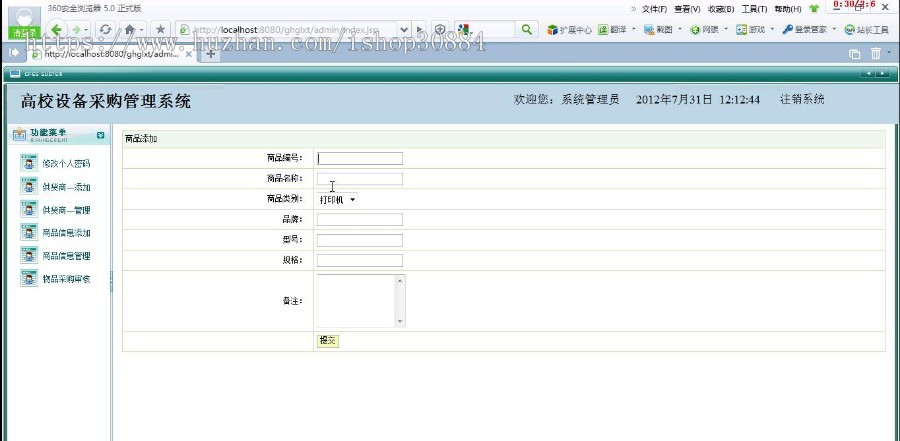This screenshot has width=900, height=441.
Task: Click the 商品信息管理 sidebar icon
Action: 29,255
